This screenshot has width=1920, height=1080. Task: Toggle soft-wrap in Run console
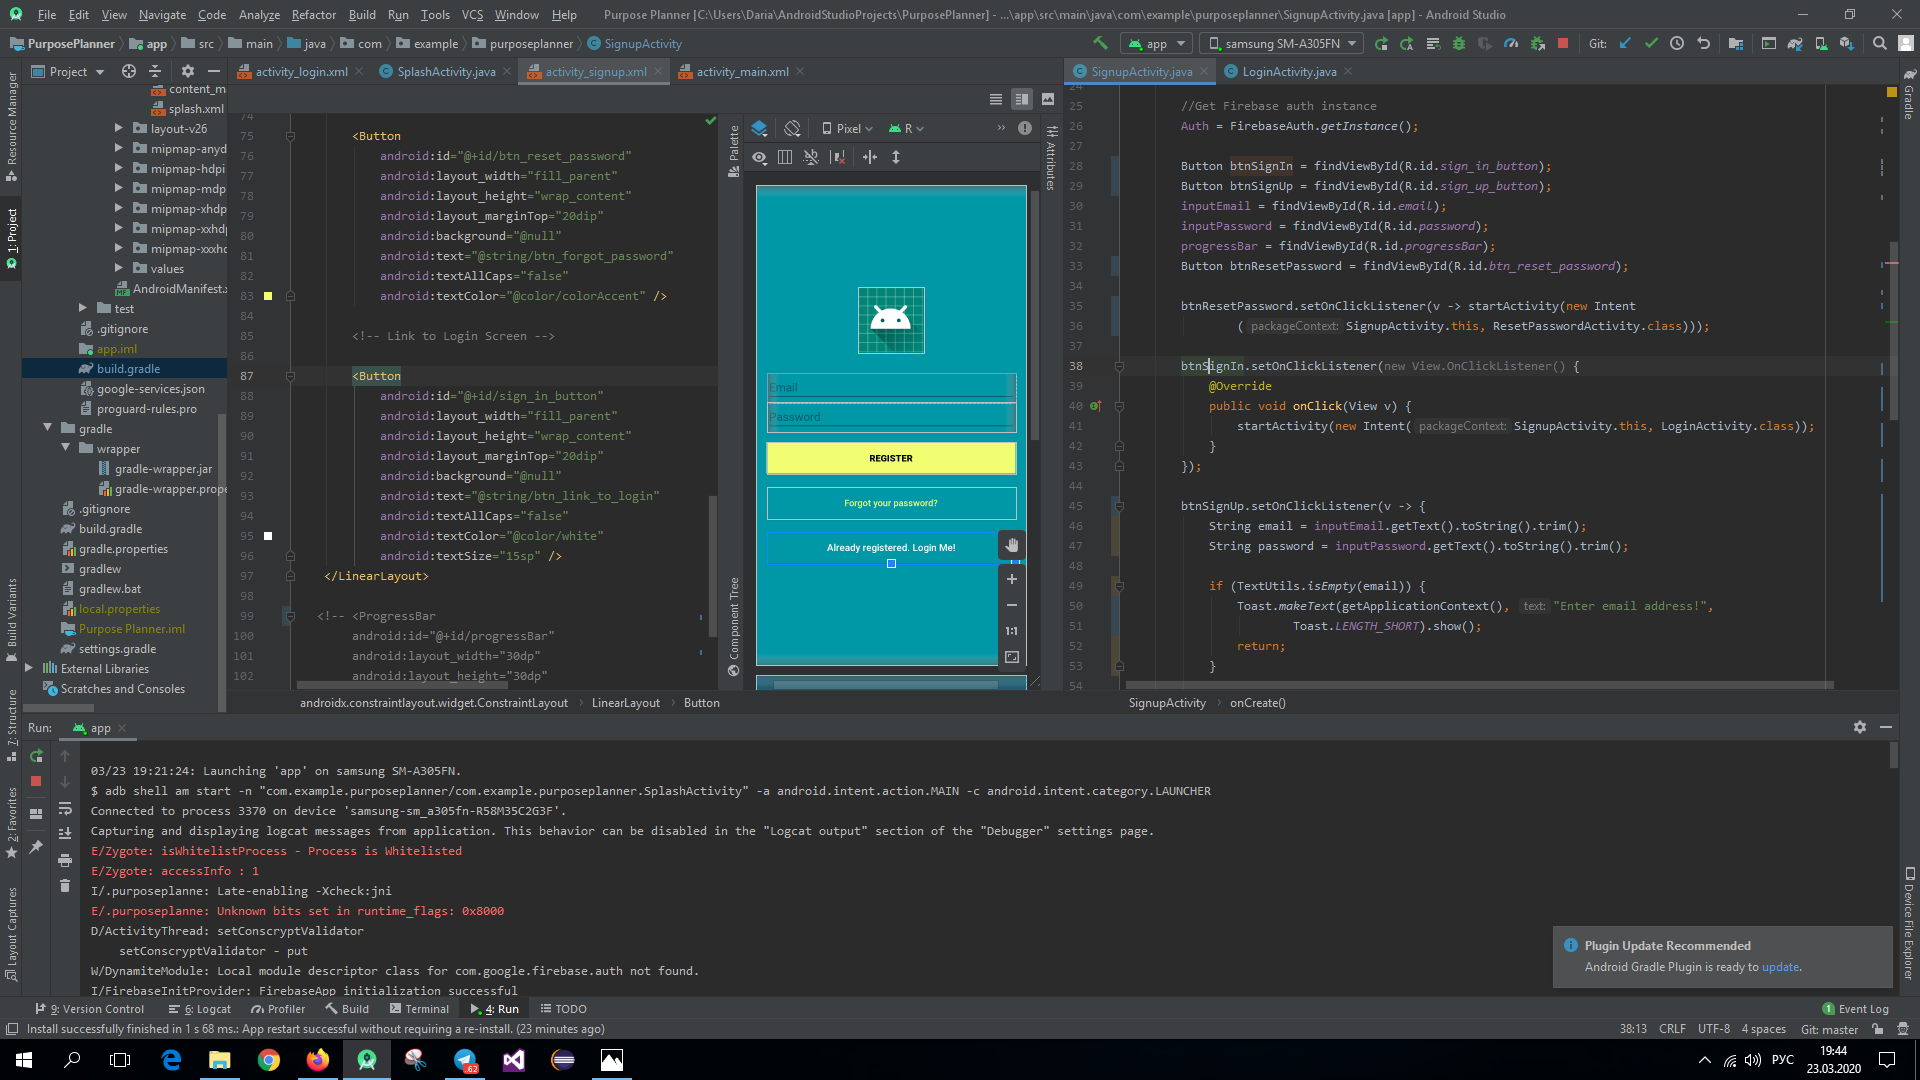point(65,807)
